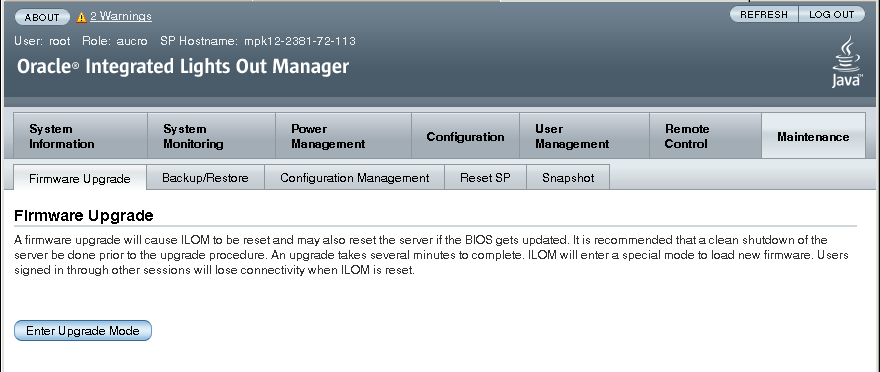The height and width of the screenshot is (372, 880).
Task: Switch to the Configuration Management sub-tab
Action: (355, 178)
